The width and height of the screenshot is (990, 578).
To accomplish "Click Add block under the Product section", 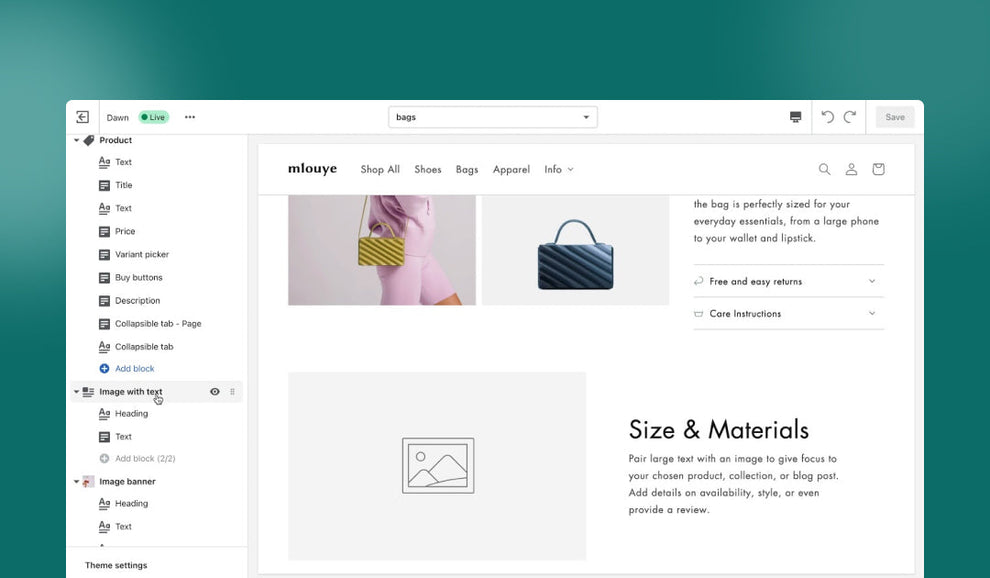I will [x=133, y=368].
